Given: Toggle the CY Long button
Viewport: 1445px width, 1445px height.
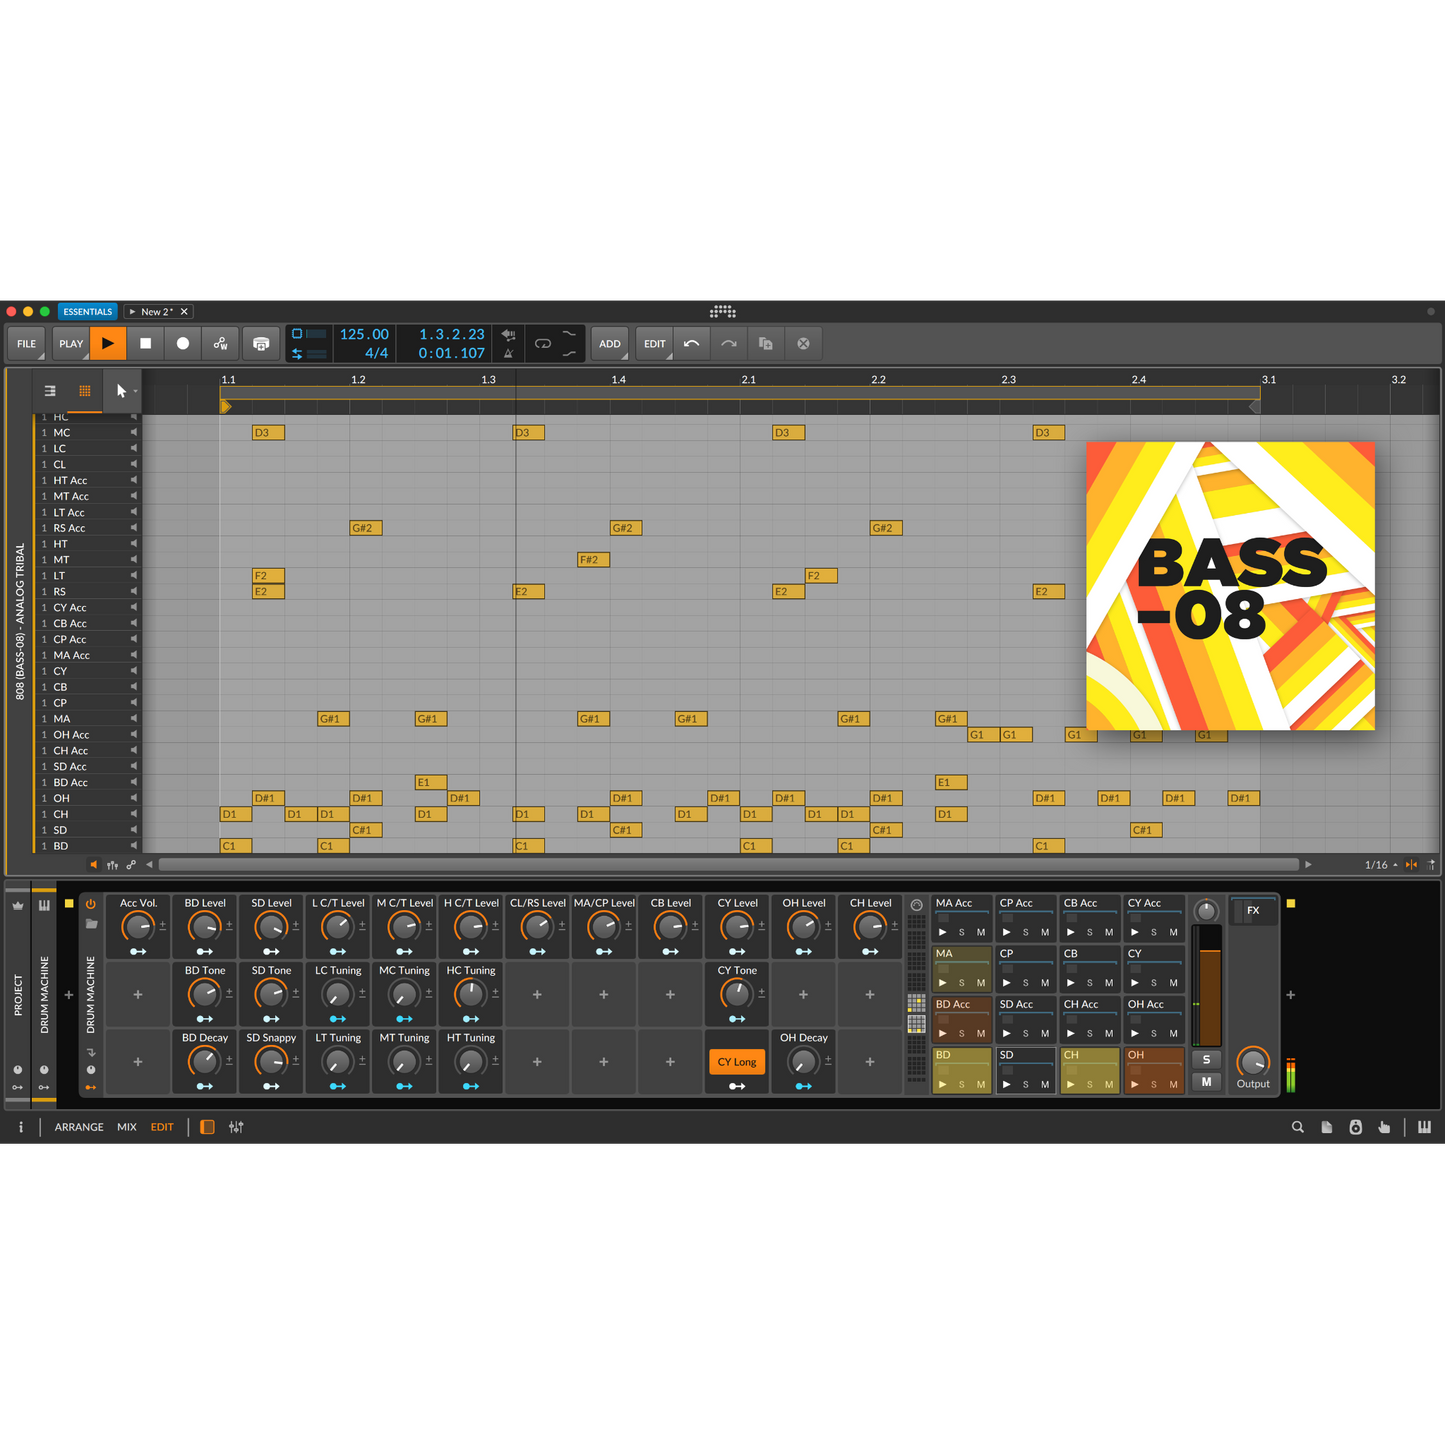Looking at the screenshot, I should coord(737,1062).
